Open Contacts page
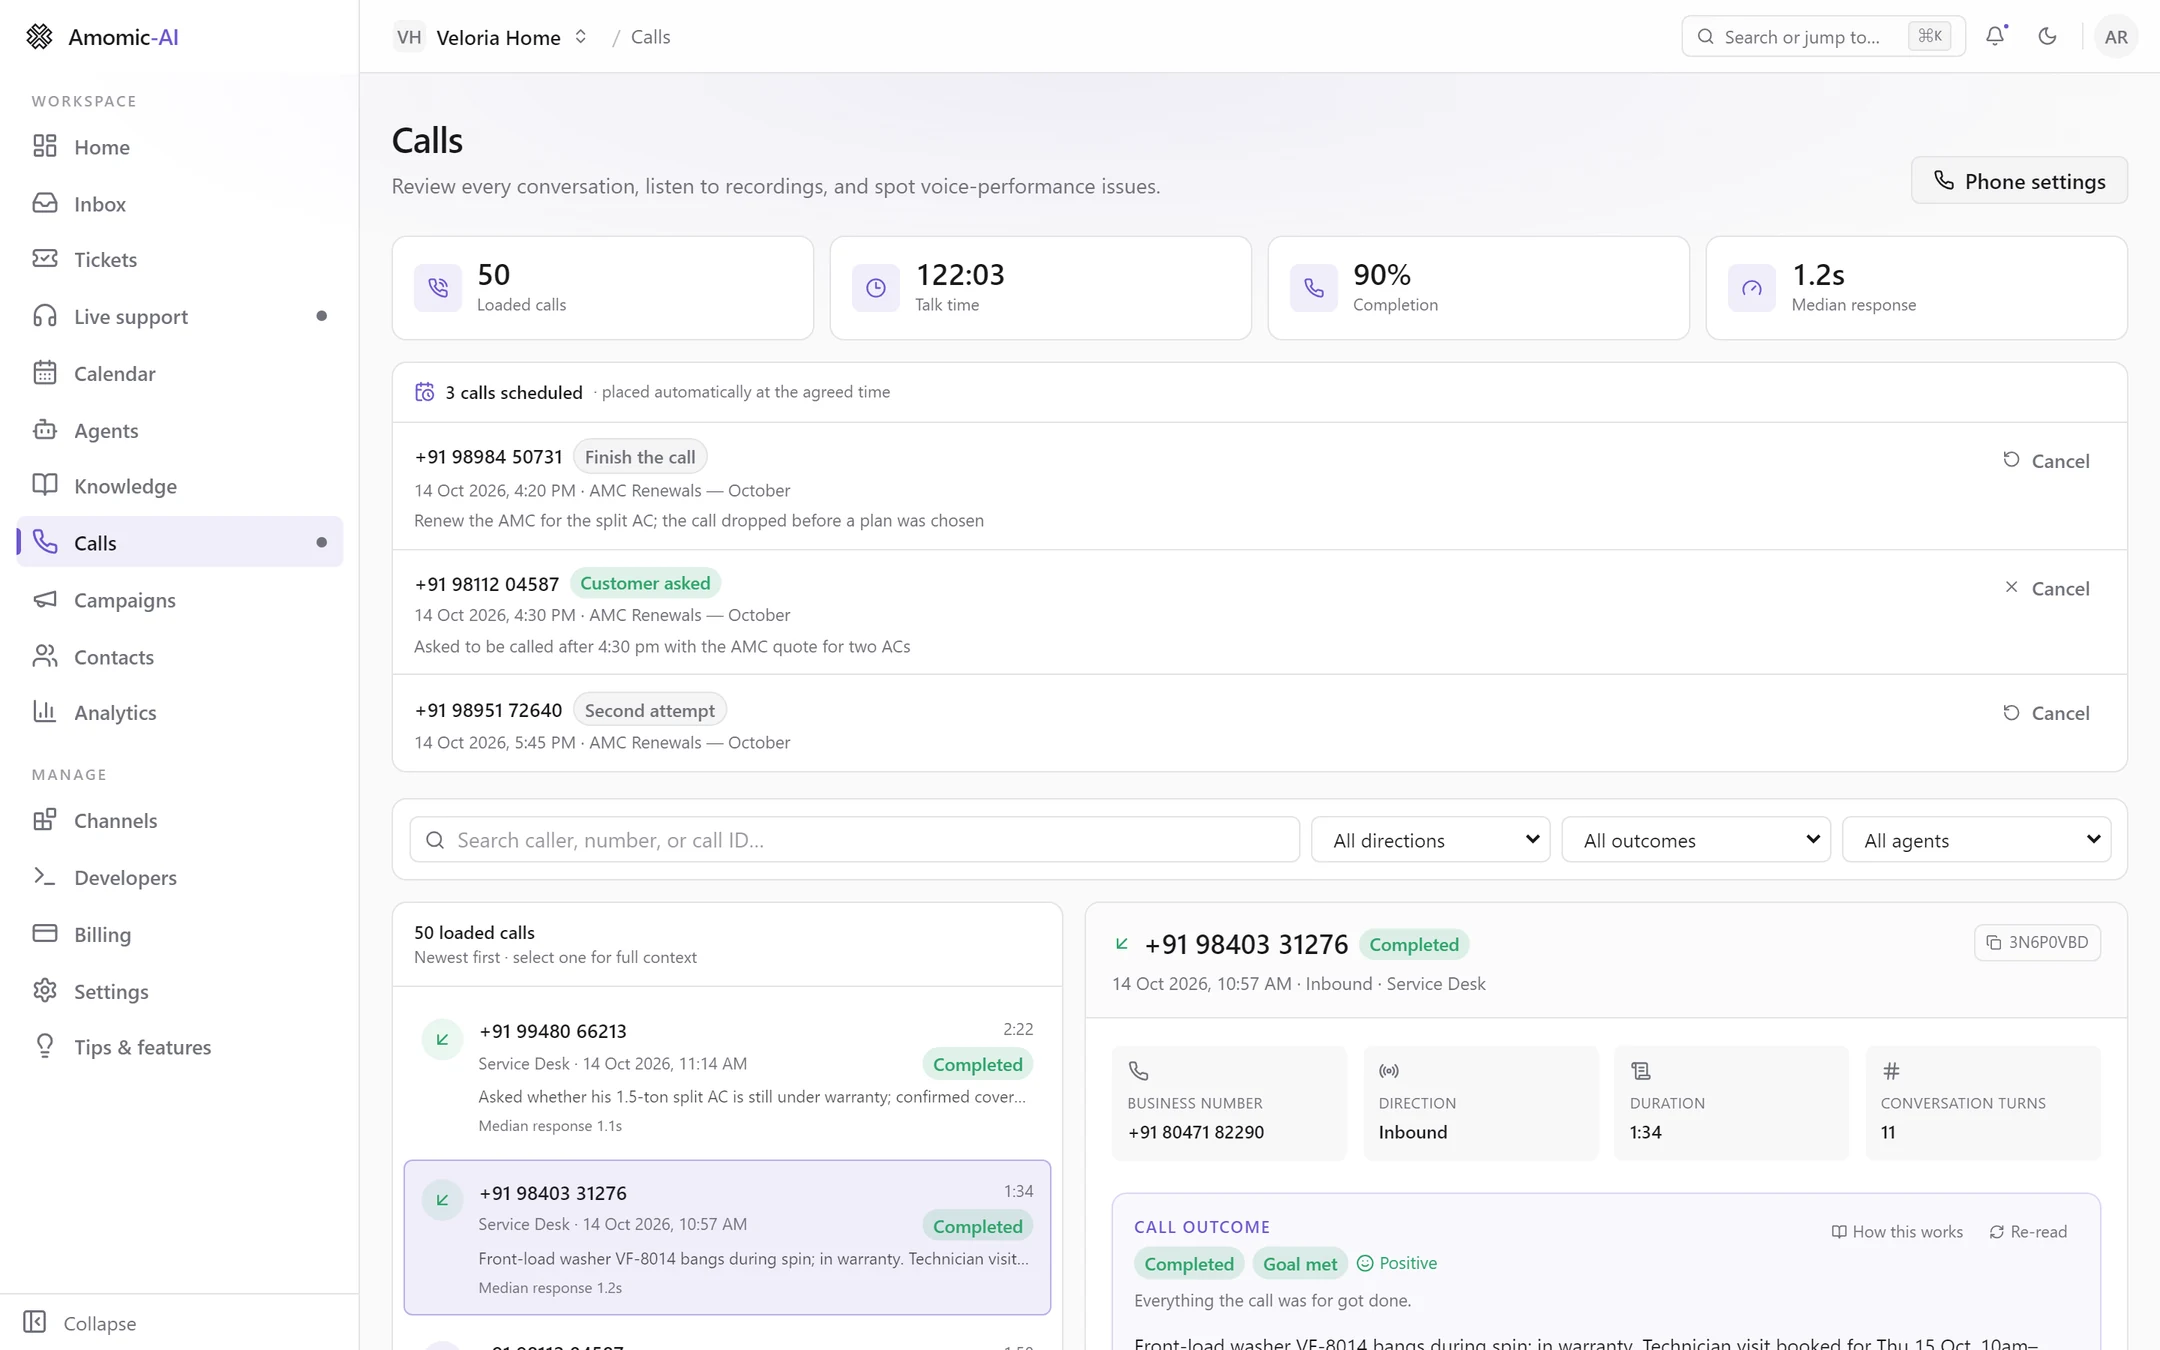 tap(180, 657)
